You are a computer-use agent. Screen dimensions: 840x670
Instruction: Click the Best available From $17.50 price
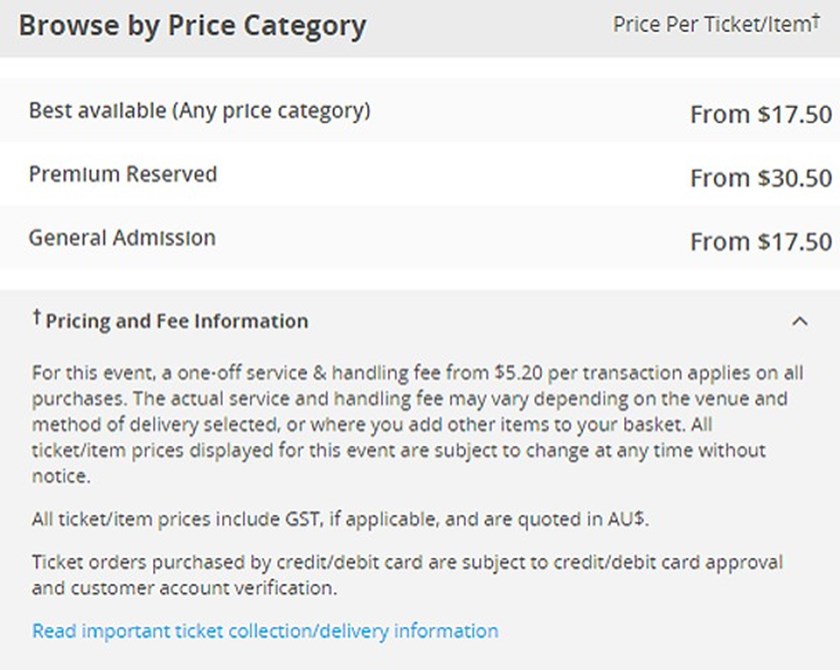click(x=760, y=114)
